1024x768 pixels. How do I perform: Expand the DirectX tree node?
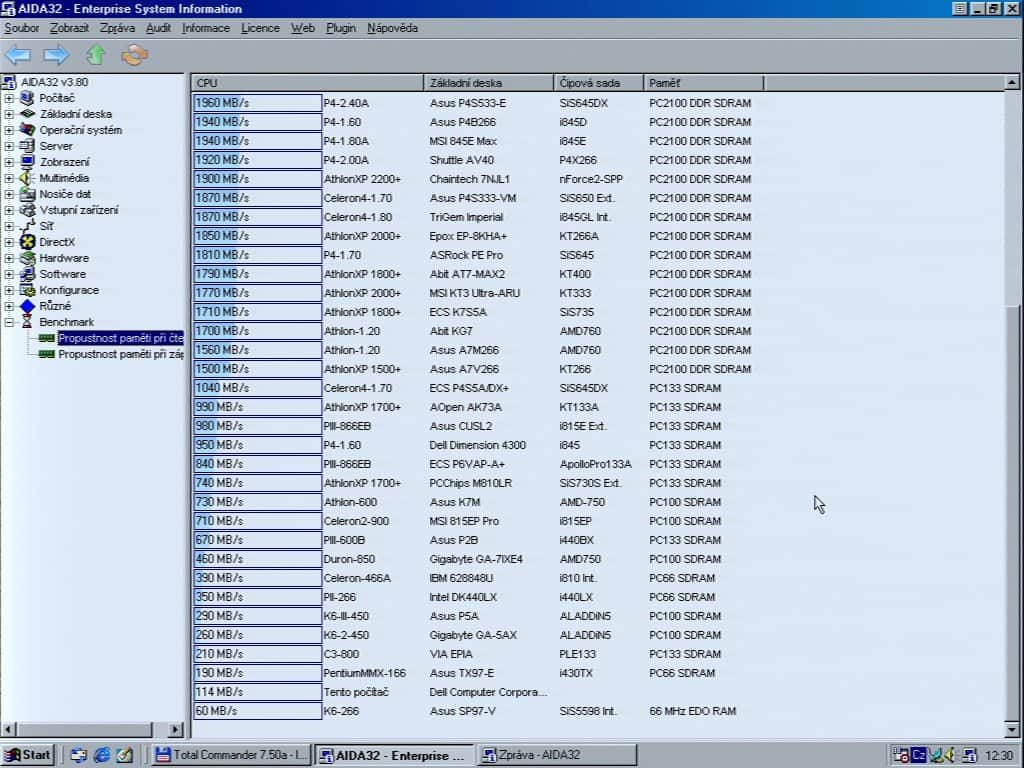tap(9, 242)
